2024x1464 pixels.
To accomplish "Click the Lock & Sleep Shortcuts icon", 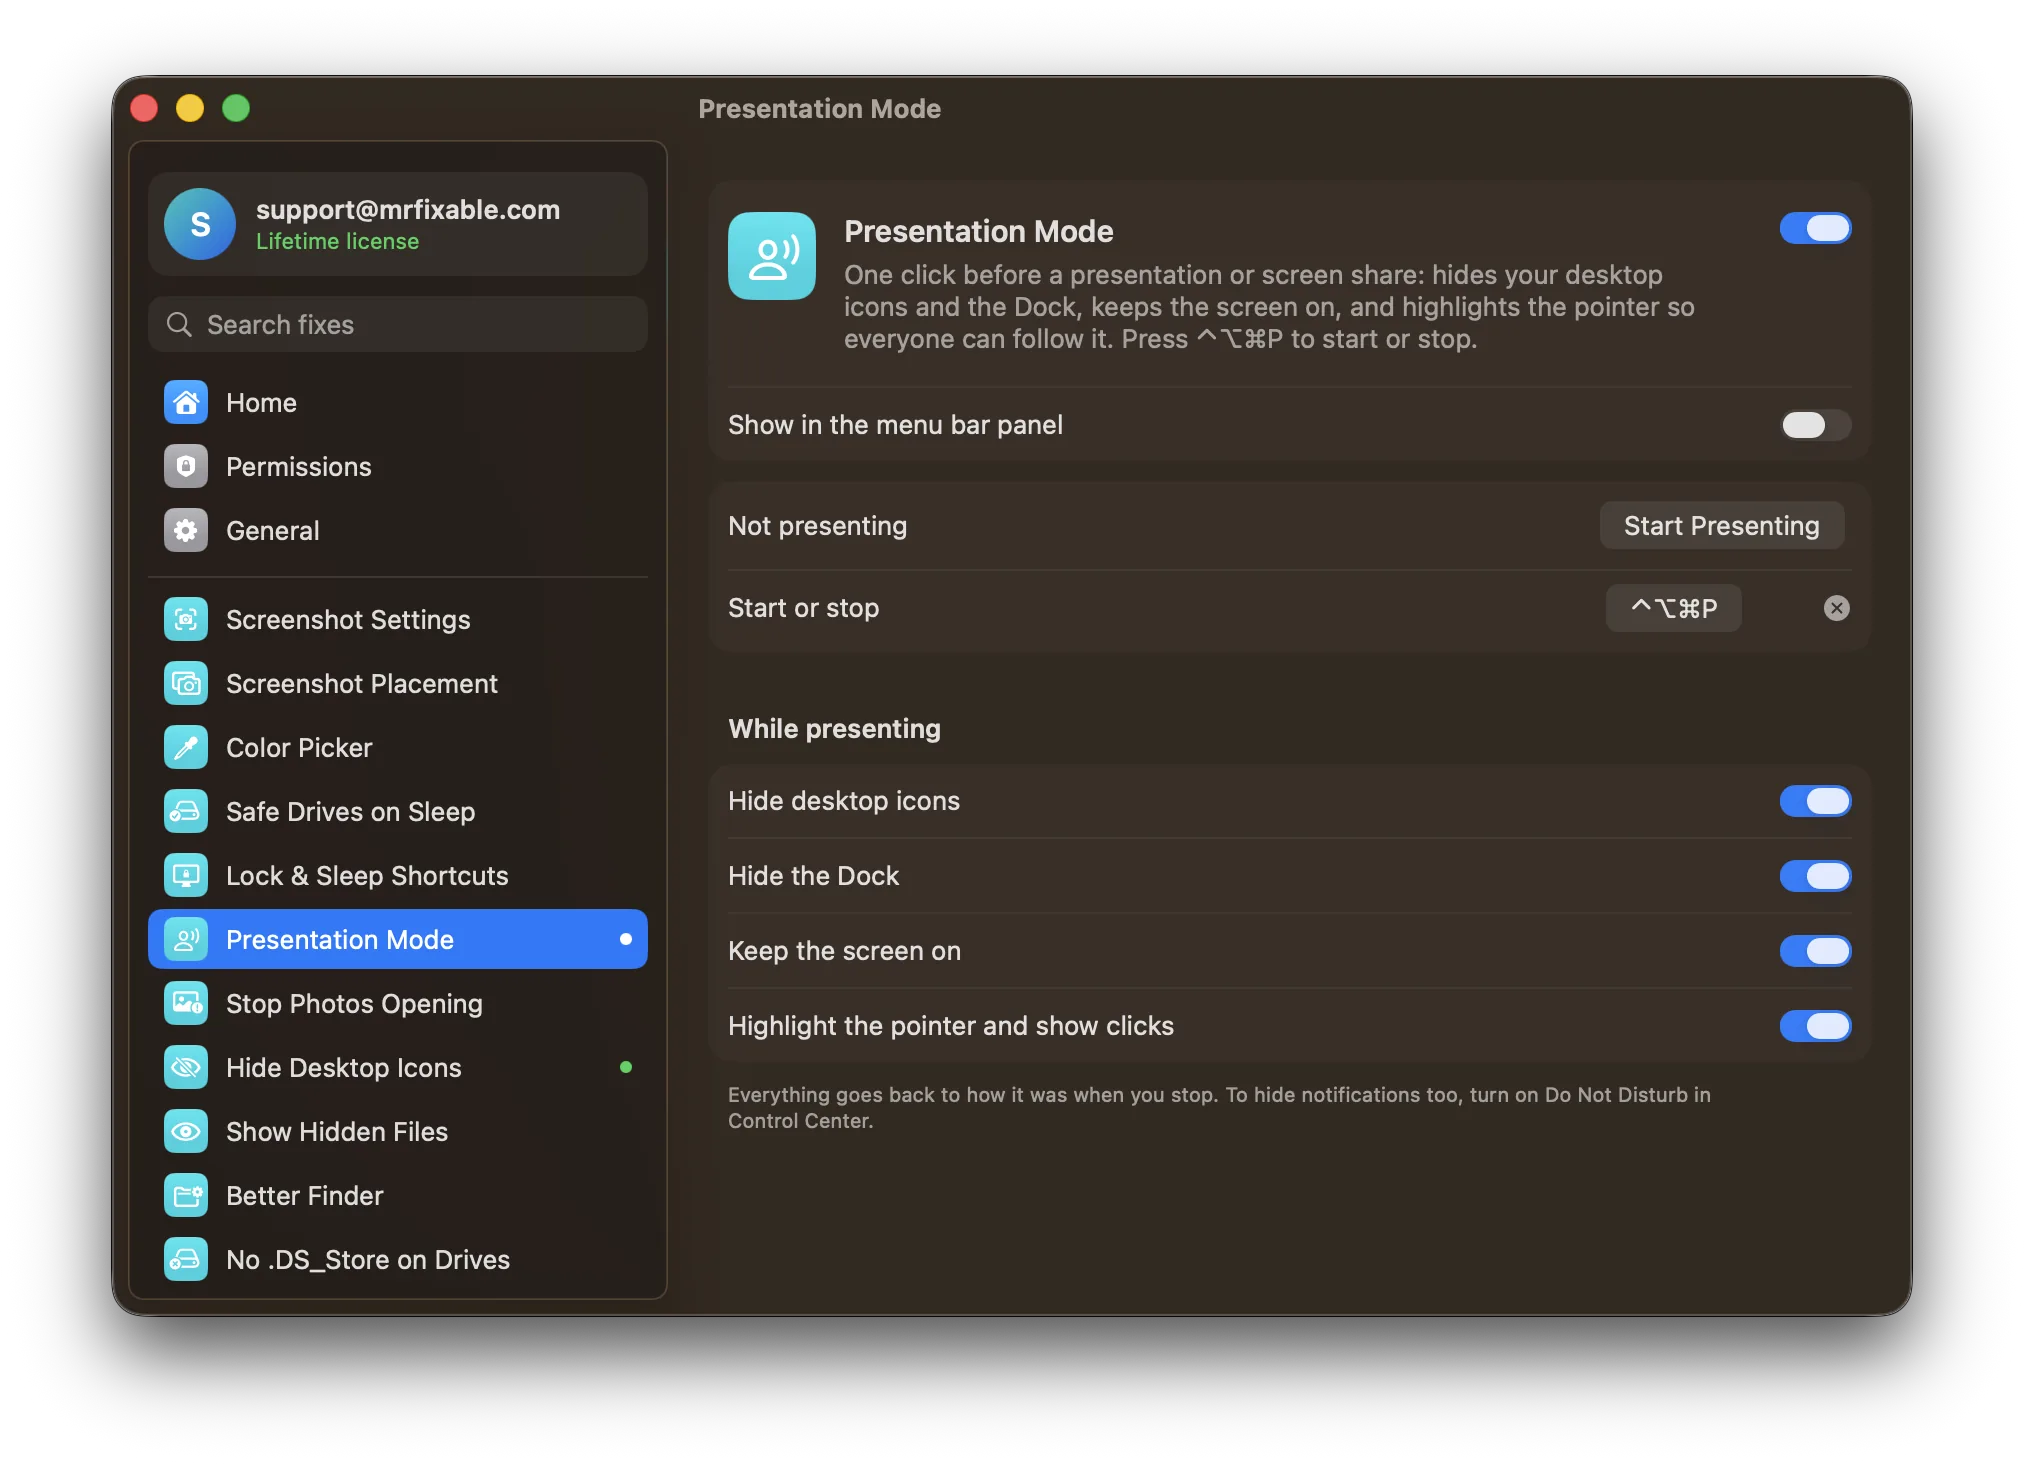I will tap(186, 876).
